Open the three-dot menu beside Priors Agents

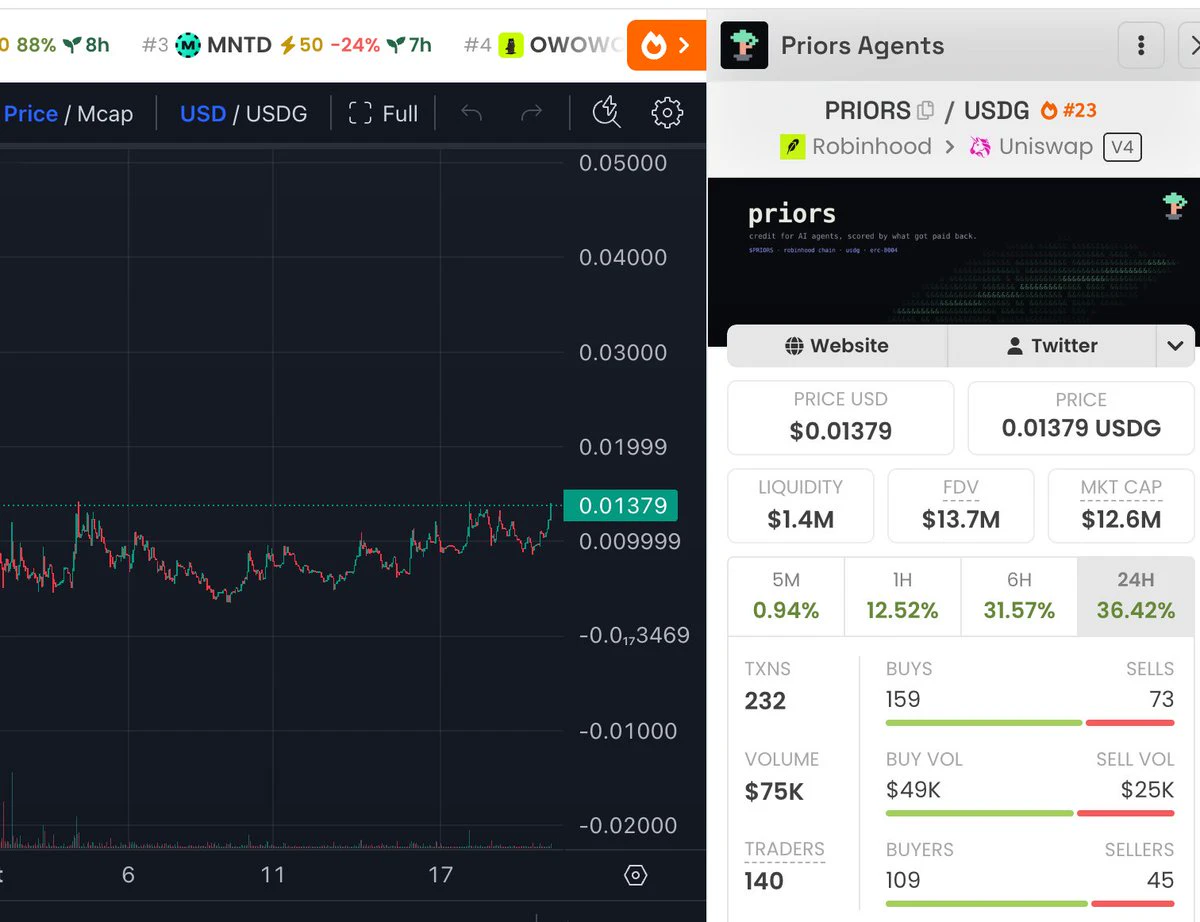[1140, 46]
